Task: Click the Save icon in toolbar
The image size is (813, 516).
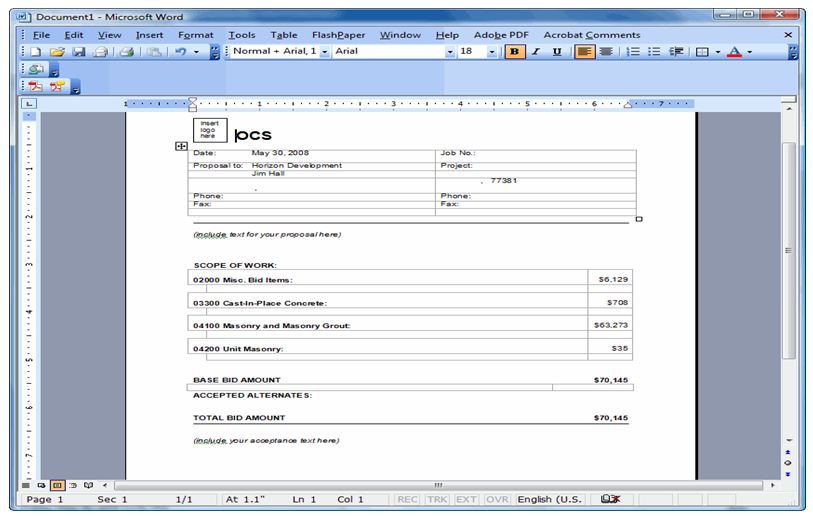Action: [78, 51]
